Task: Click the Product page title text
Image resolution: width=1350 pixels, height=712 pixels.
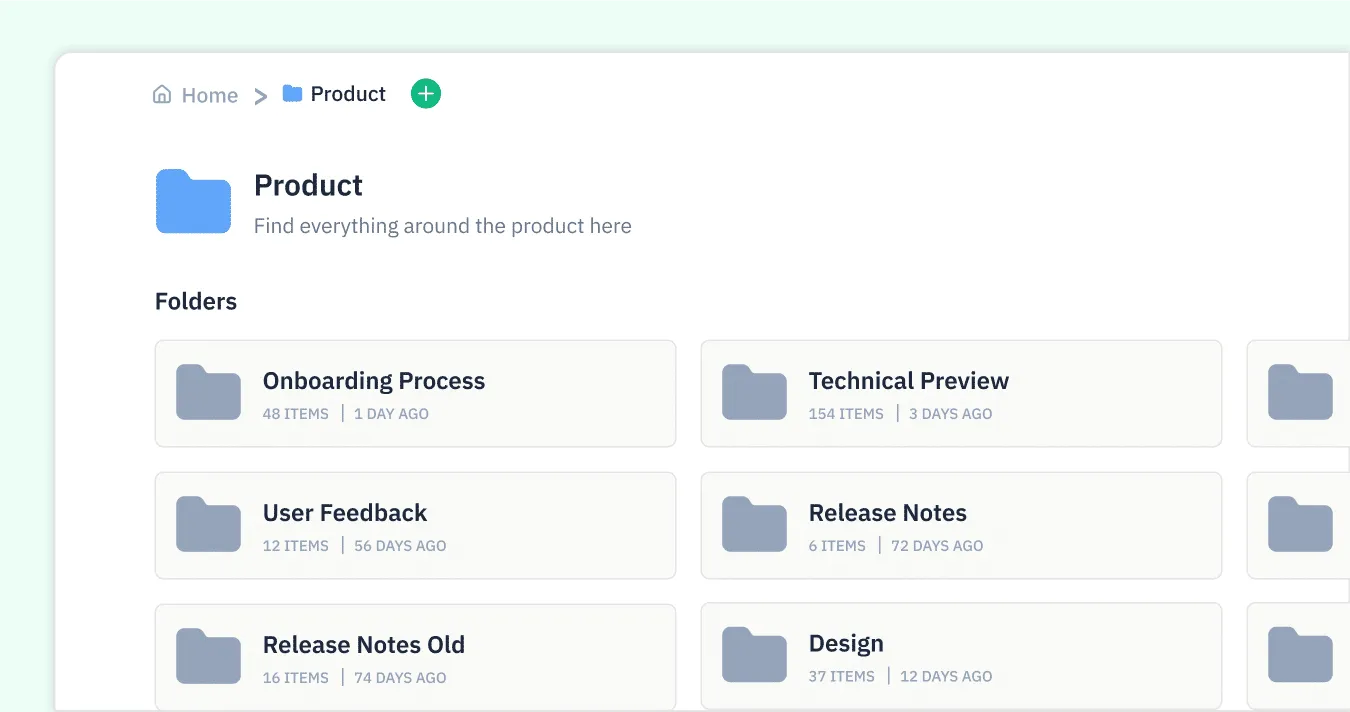Action: [308, 185]
